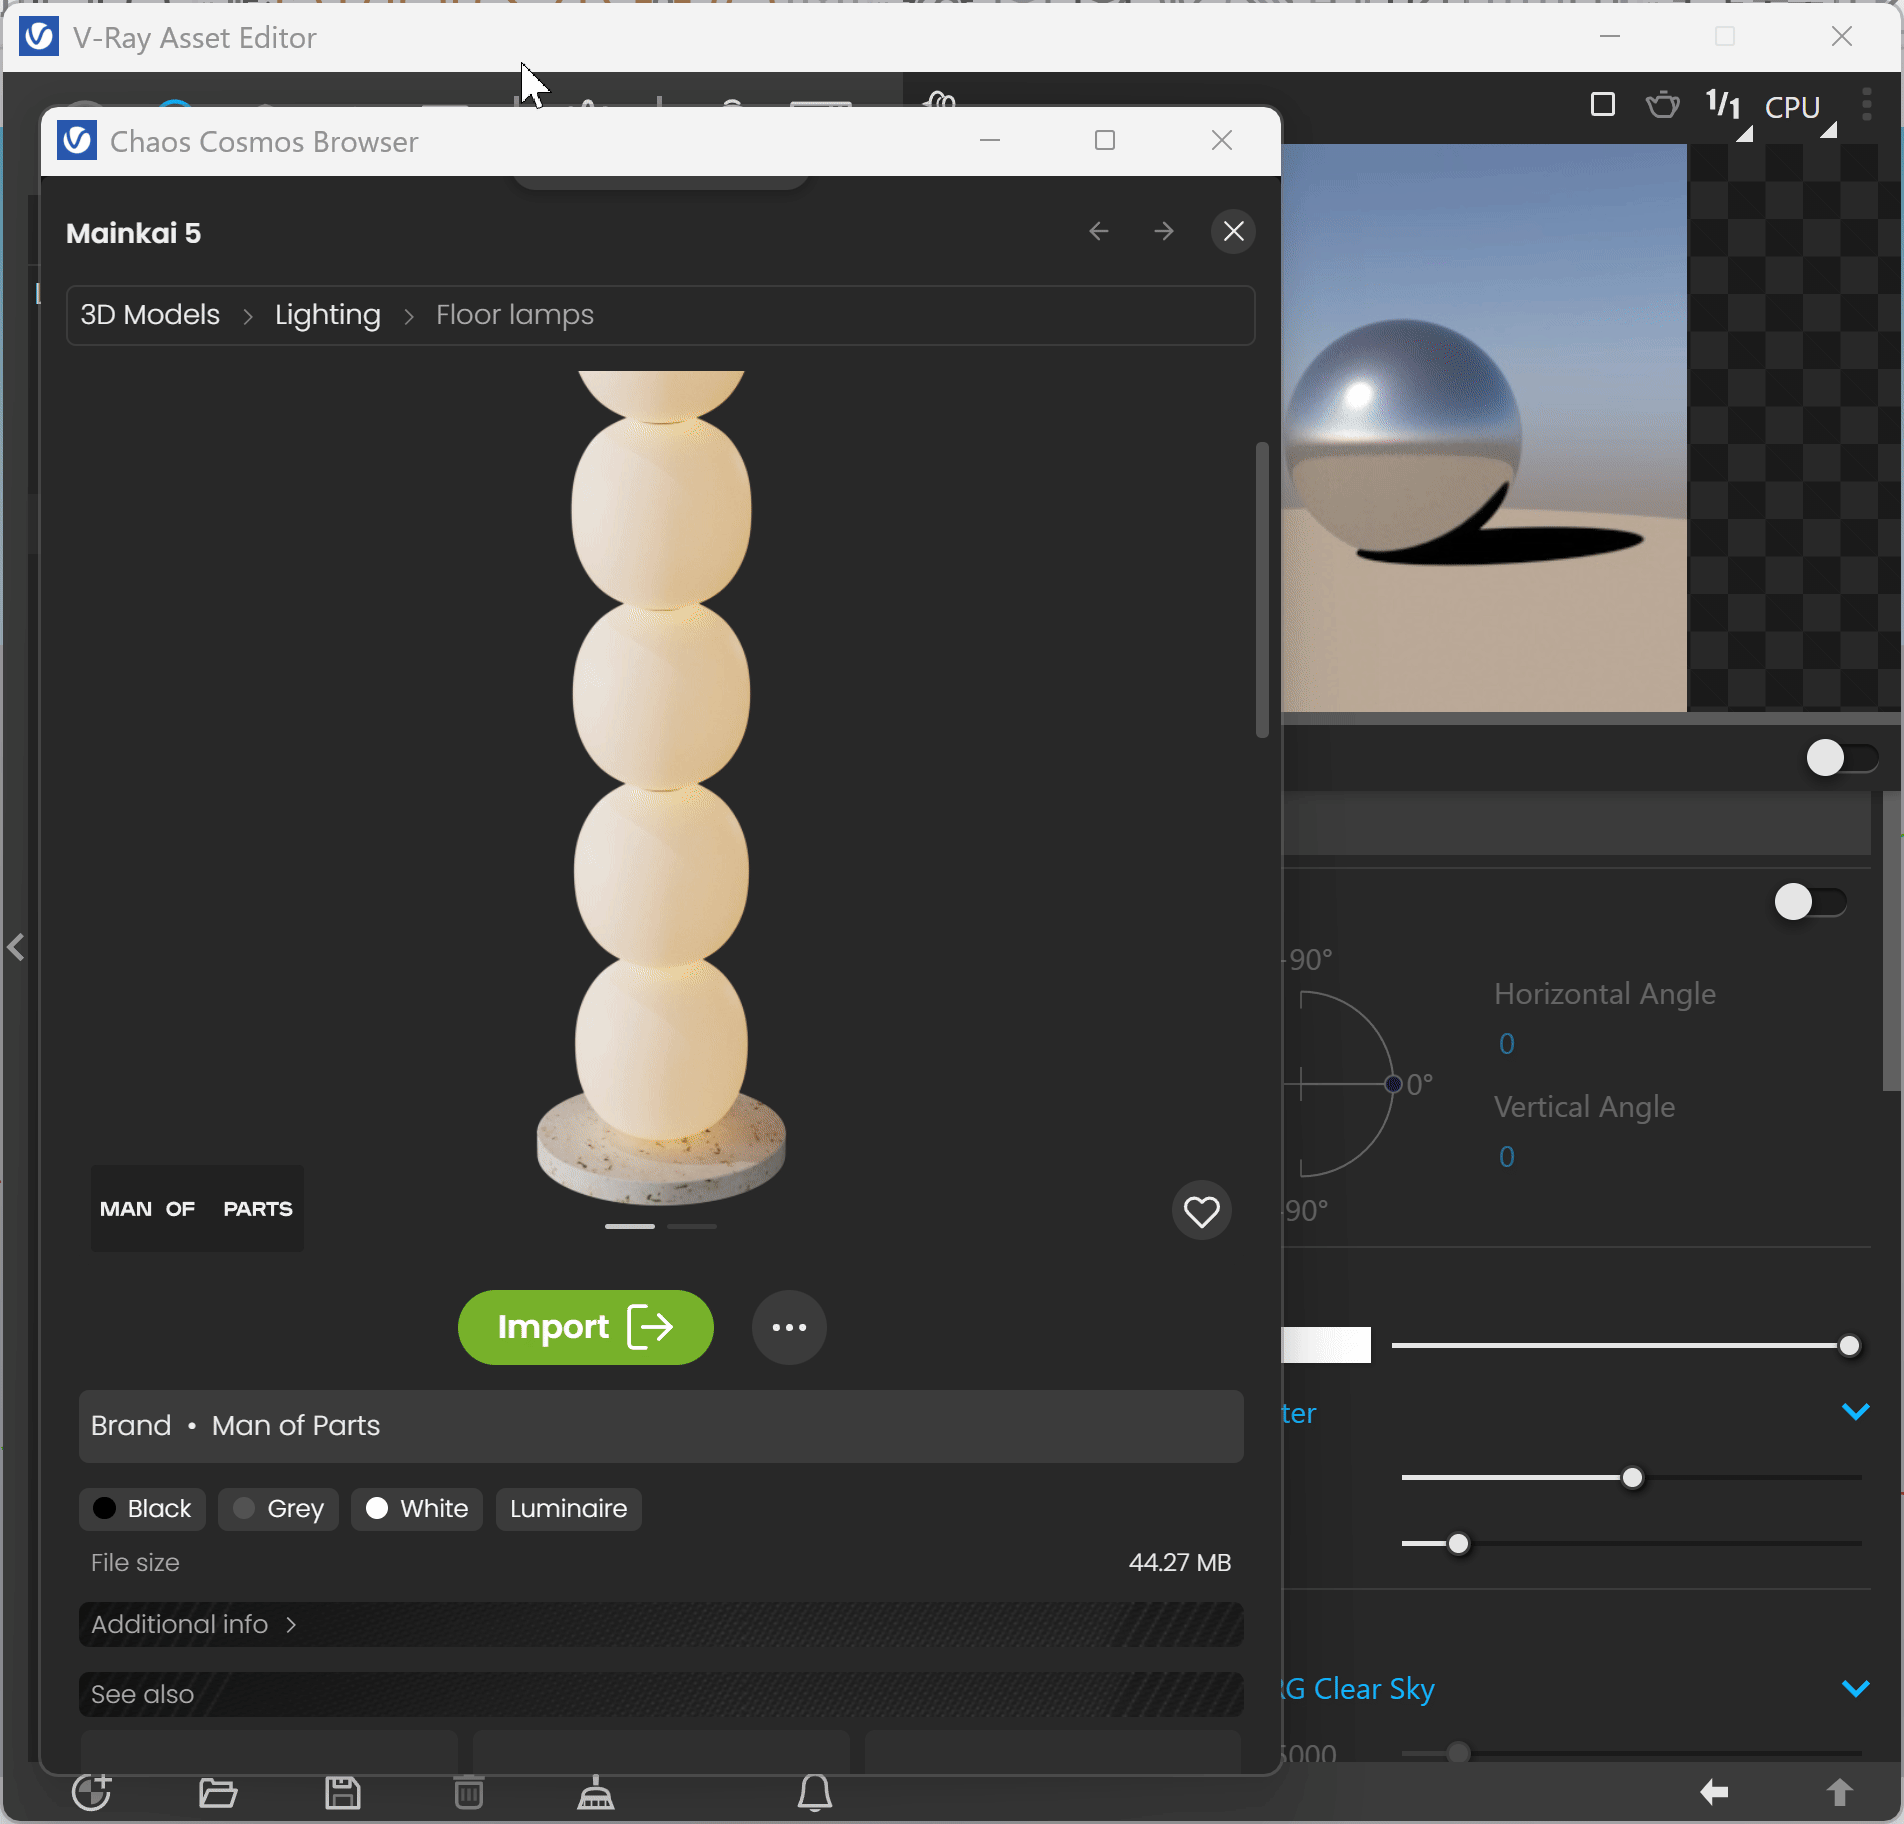The height and width of the screenshot is (1824, 1904).
Task: Render preview with teapot icon
Action: click(x=1663, y=104)
